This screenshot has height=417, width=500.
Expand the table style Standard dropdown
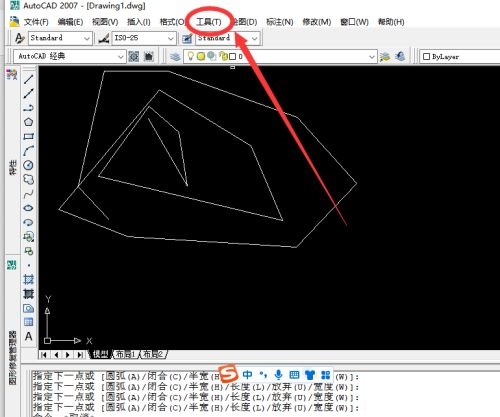pos(255,39)
